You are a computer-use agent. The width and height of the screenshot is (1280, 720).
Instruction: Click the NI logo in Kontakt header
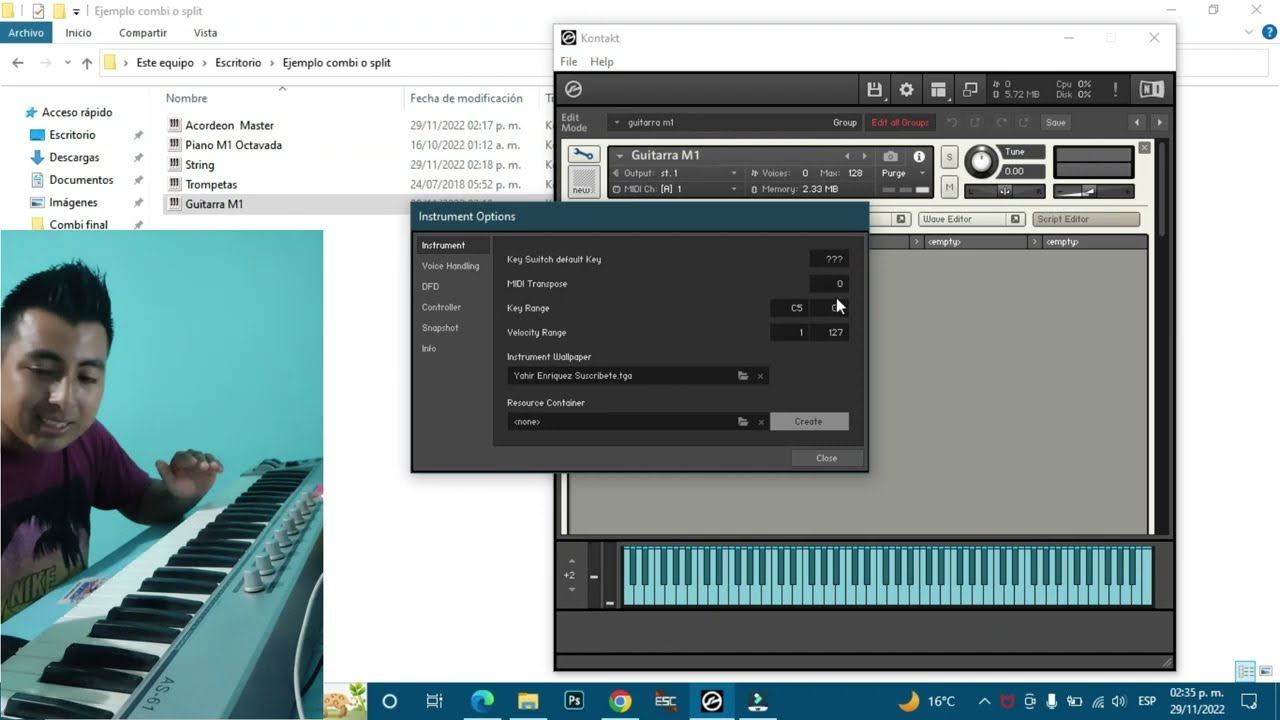click(1151, 90)
